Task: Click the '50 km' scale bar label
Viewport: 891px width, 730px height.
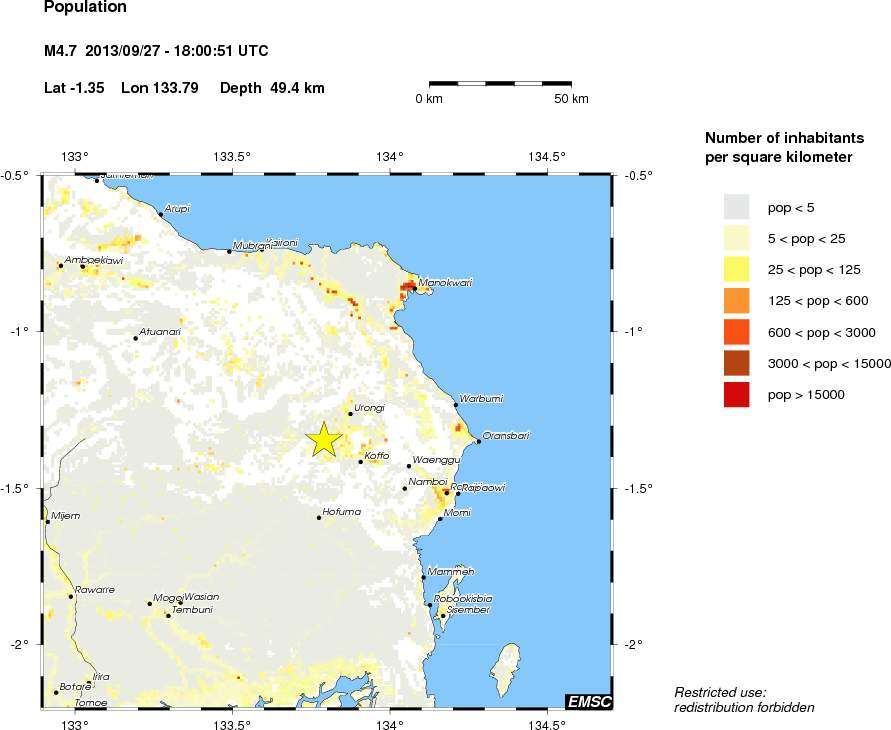Action: click(572, 99)
